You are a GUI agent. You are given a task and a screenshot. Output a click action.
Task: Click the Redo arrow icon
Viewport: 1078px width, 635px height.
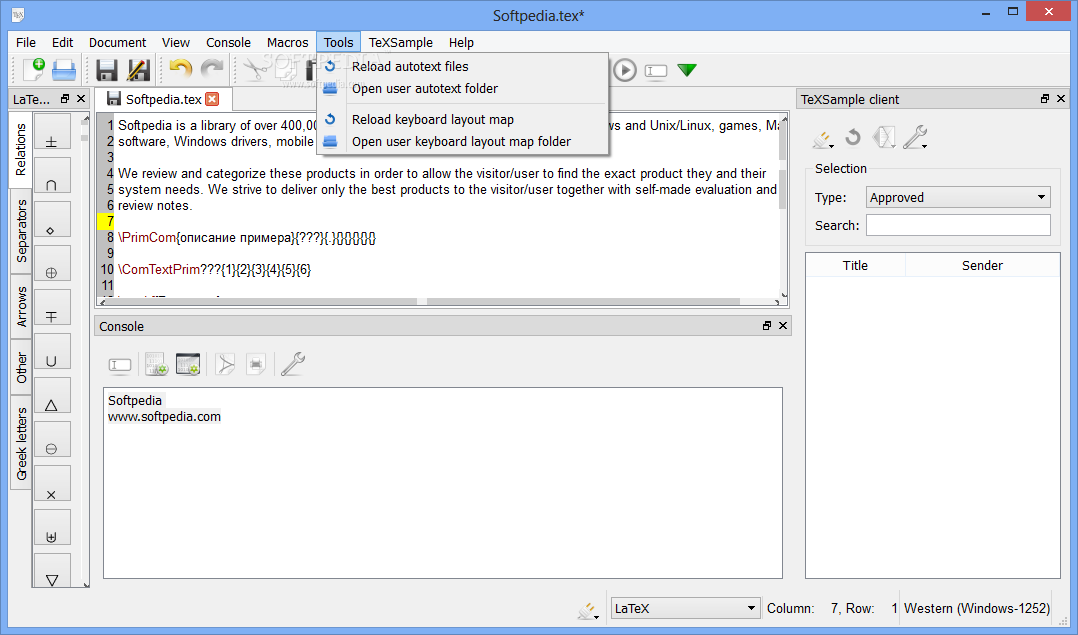(212, 69)
